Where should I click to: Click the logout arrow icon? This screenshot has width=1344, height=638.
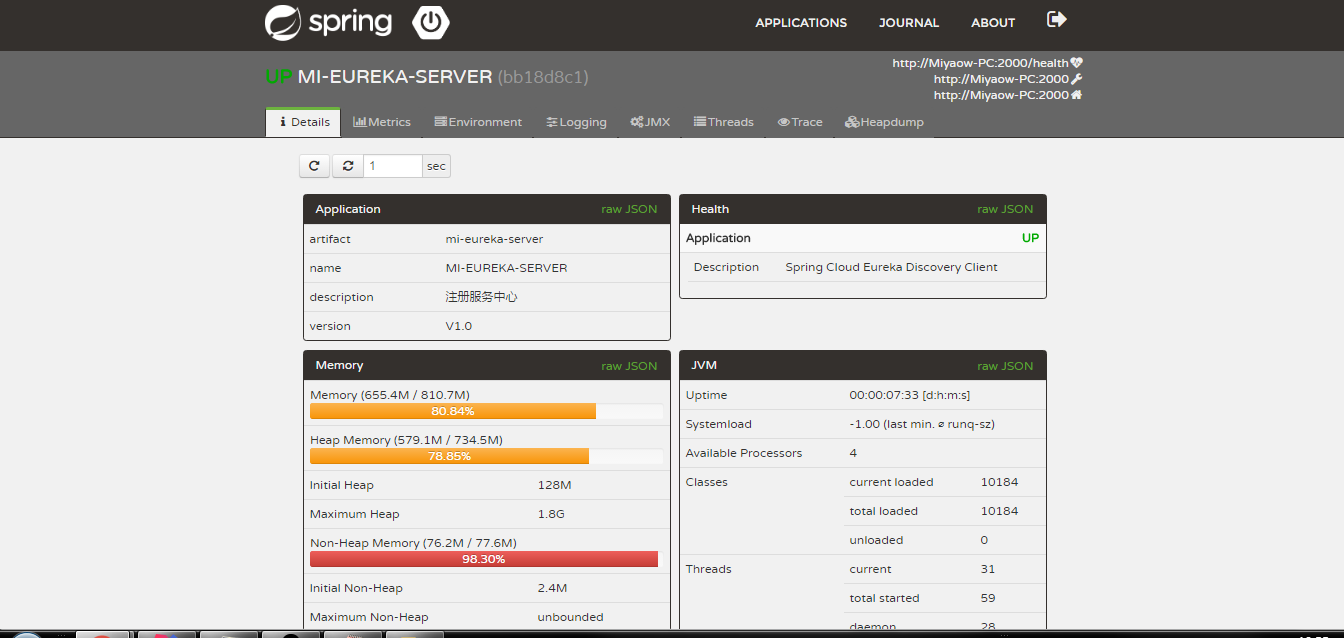1057,19
